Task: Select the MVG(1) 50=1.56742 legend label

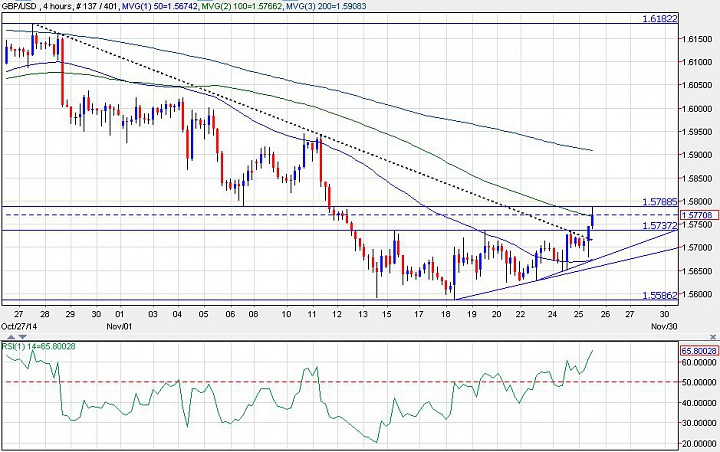Action: click(x=158, y=6)
